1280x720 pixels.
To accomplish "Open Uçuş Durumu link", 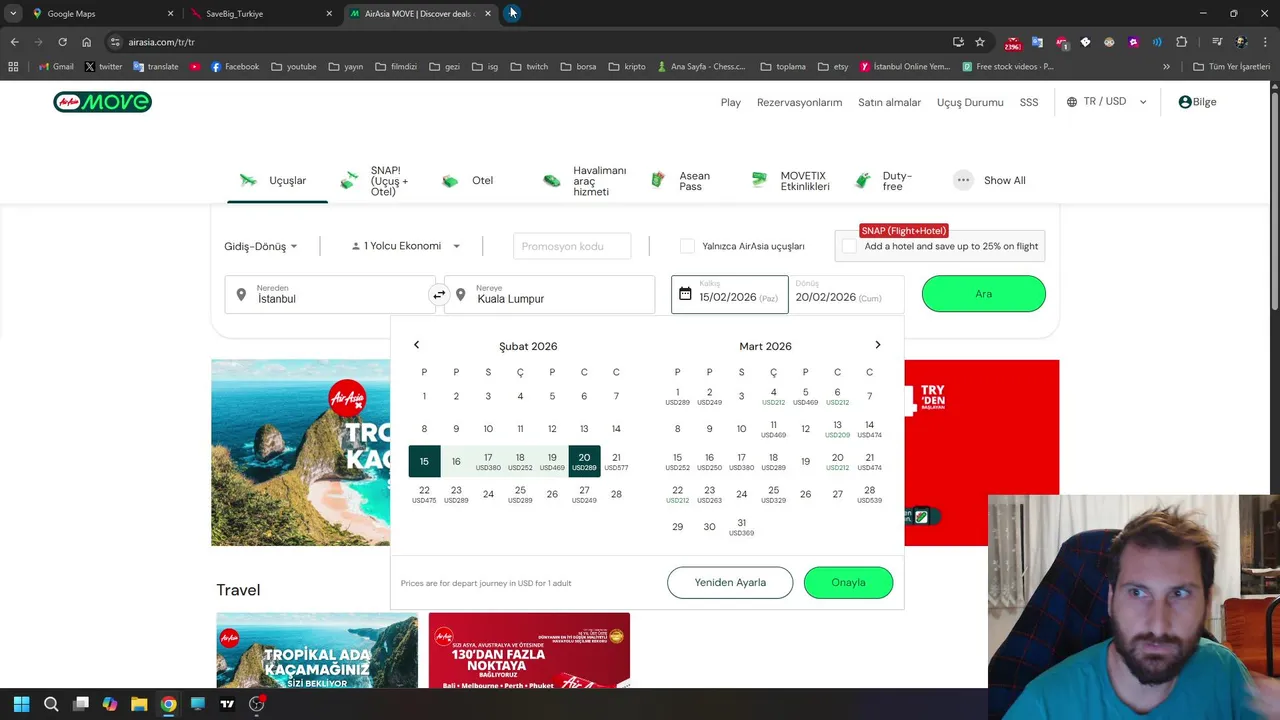I will tap(970, 102).
